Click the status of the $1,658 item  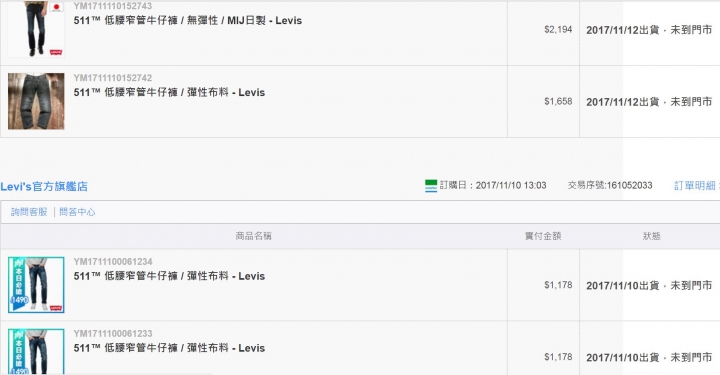[649, 101]
